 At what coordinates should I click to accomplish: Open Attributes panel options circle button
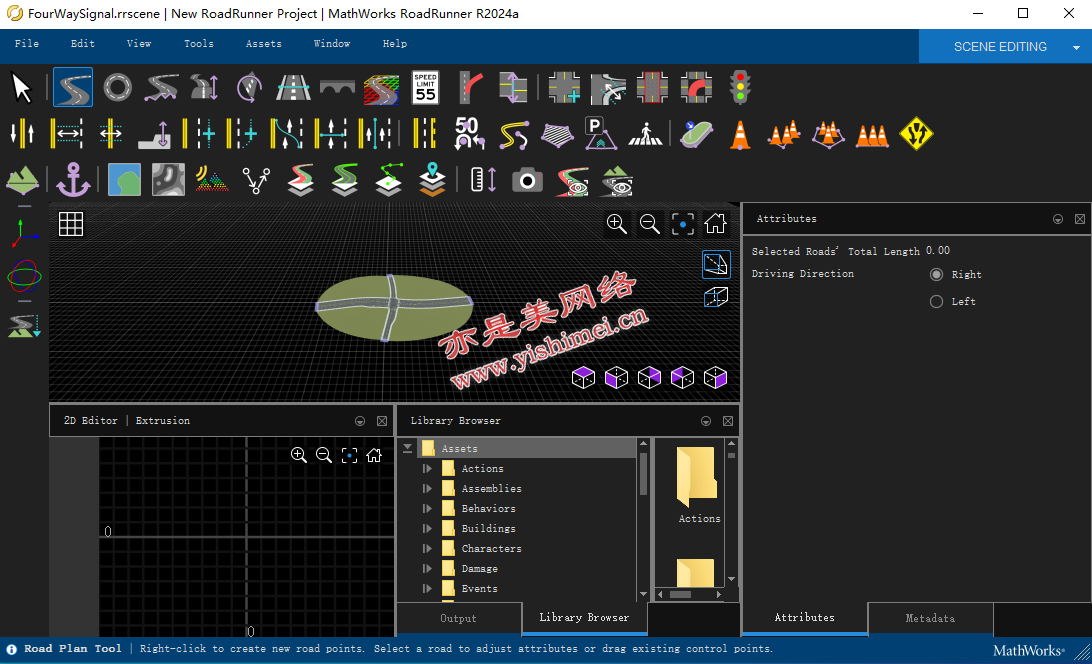point(1058,219)
